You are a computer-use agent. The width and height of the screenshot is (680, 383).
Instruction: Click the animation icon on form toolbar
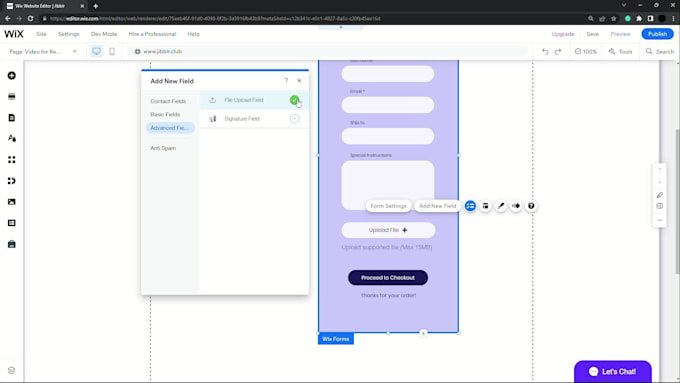[516, 206]
